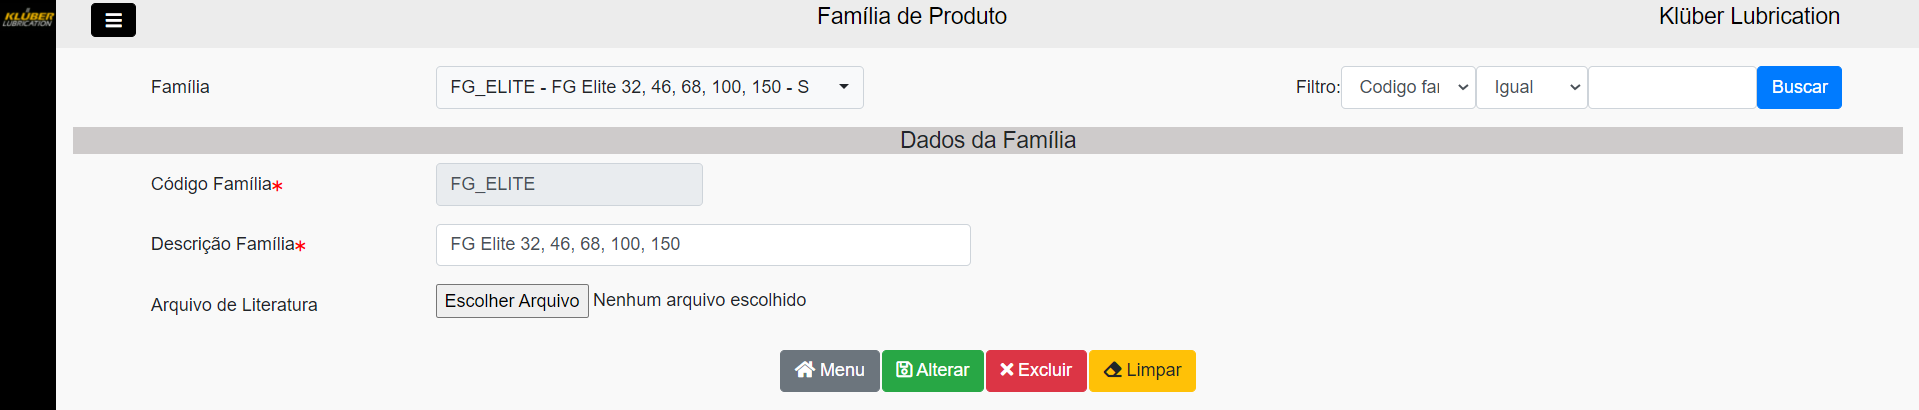Open the hamburger navigation menu
This screenshot has height=410, width=1919.
(113, 20)
